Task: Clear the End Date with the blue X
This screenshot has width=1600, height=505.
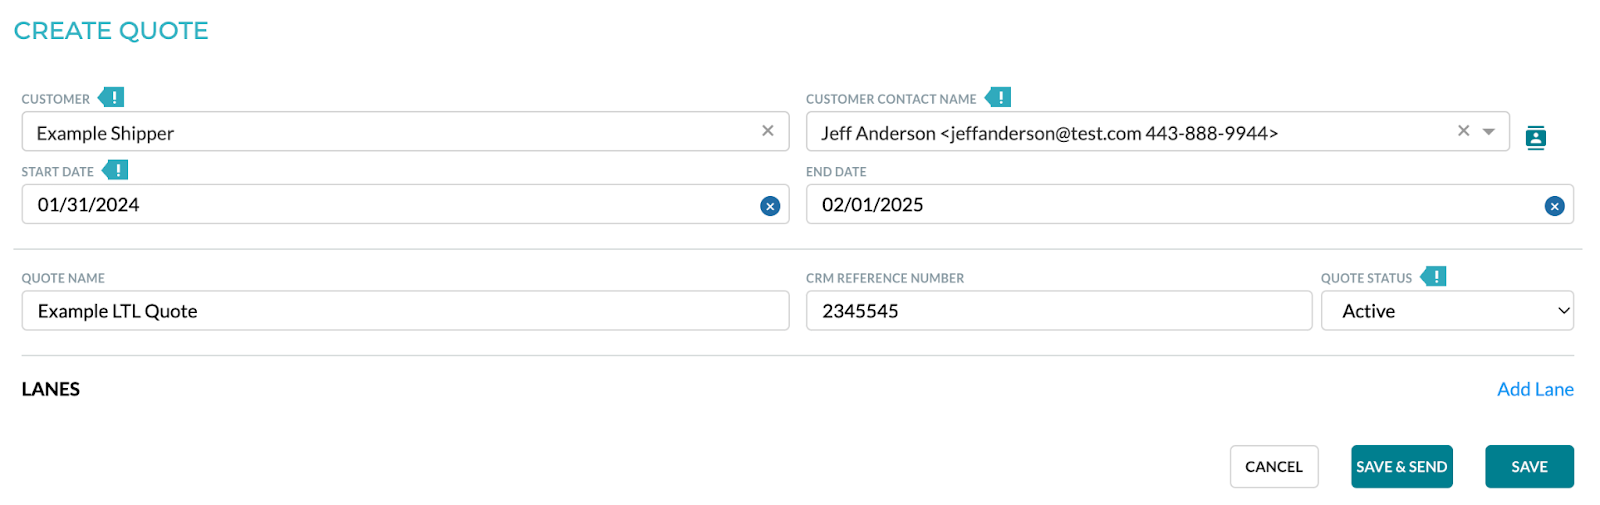Action: click(1554, 206)
